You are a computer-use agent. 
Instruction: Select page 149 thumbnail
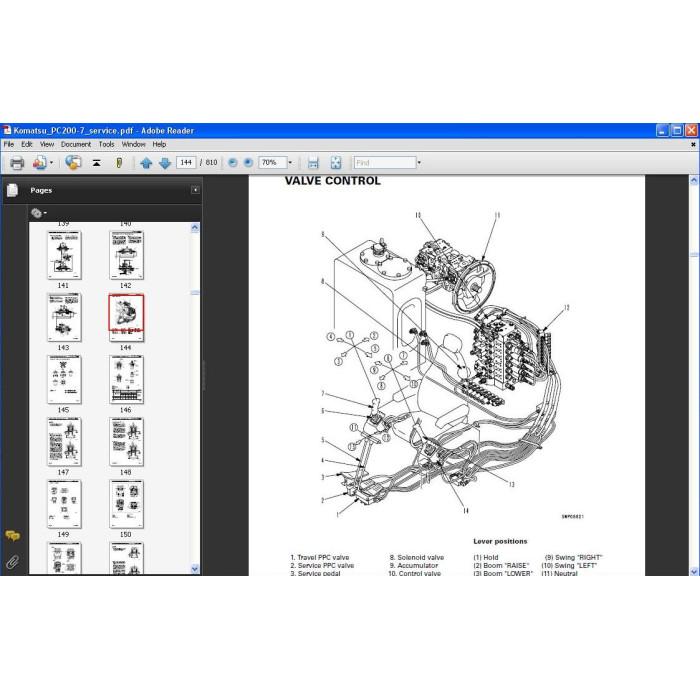64,504
